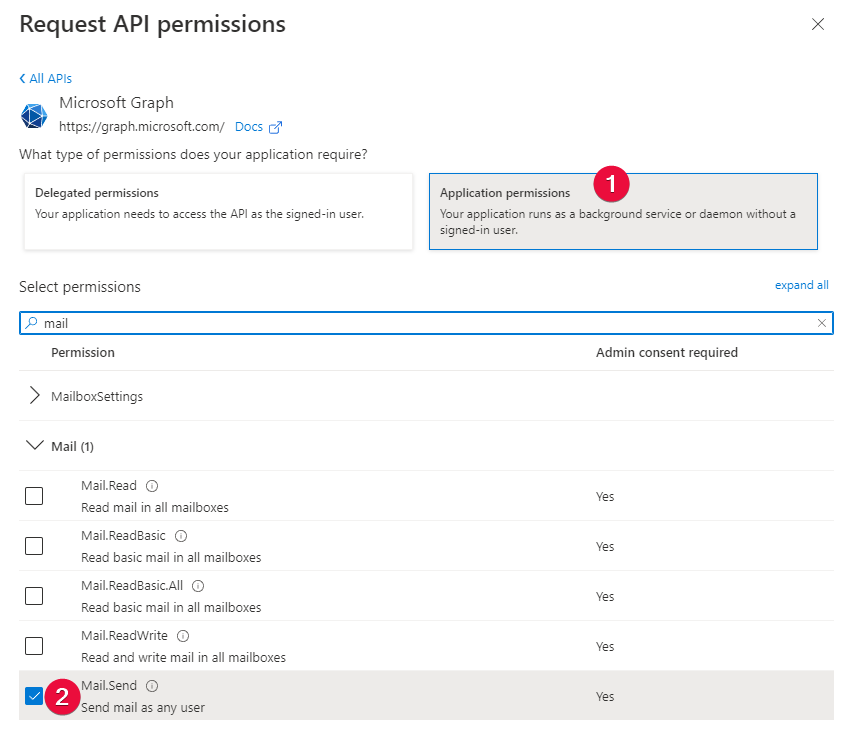Check the Mail.ReadBasic checkbox

tap(34, 546)
